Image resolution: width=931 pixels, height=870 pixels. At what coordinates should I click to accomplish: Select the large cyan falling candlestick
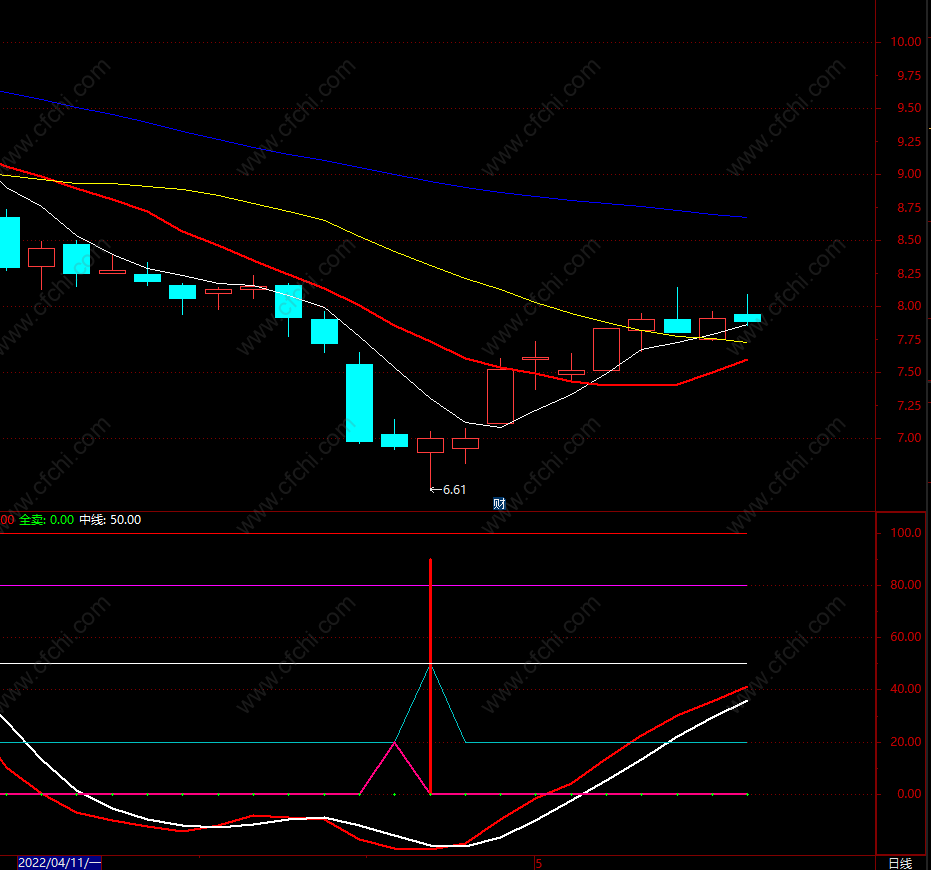pos(359,403)
